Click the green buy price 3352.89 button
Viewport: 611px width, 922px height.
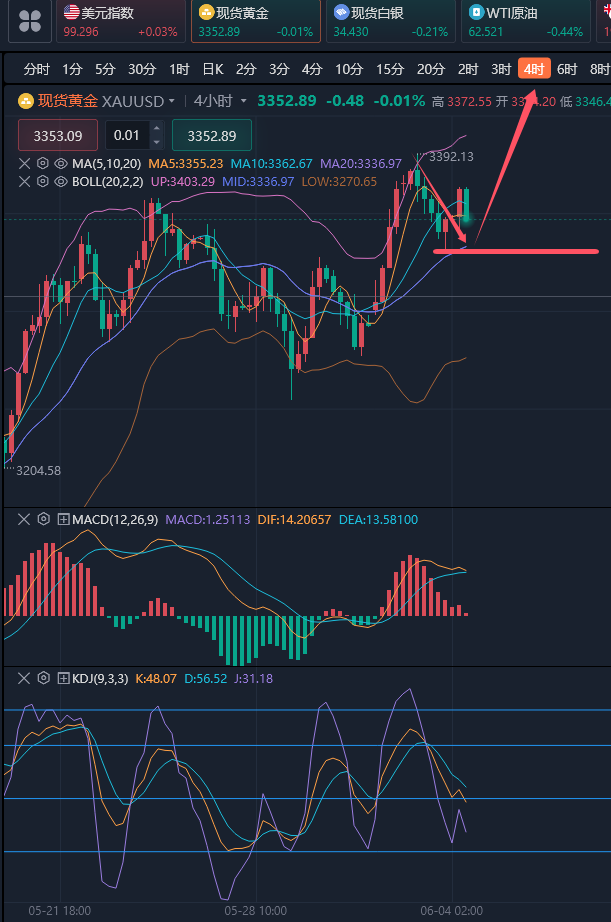pyautogui.click(x=211, y=135)
